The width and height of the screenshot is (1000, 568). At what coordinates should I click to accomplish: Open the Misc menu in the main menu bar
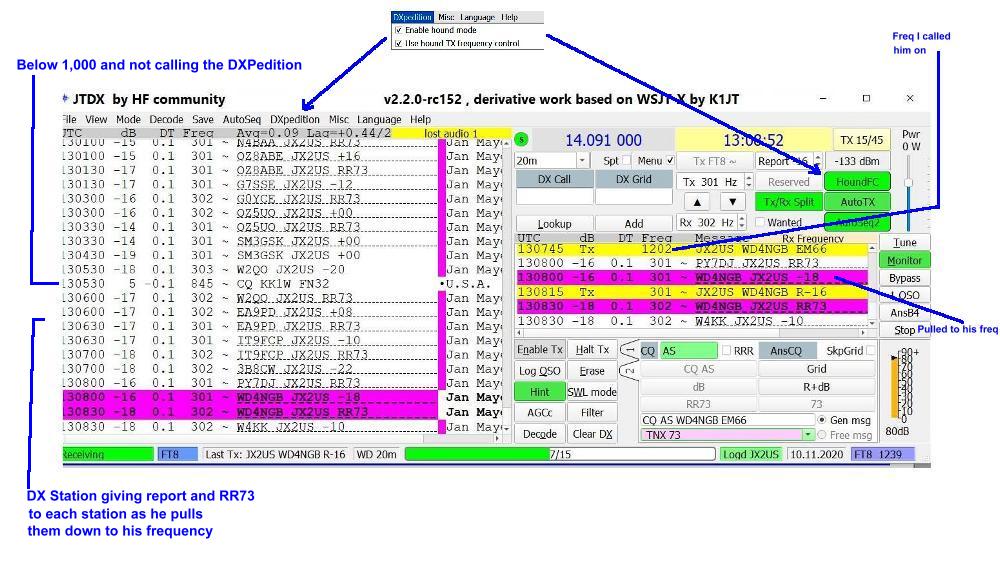[339, 119]
